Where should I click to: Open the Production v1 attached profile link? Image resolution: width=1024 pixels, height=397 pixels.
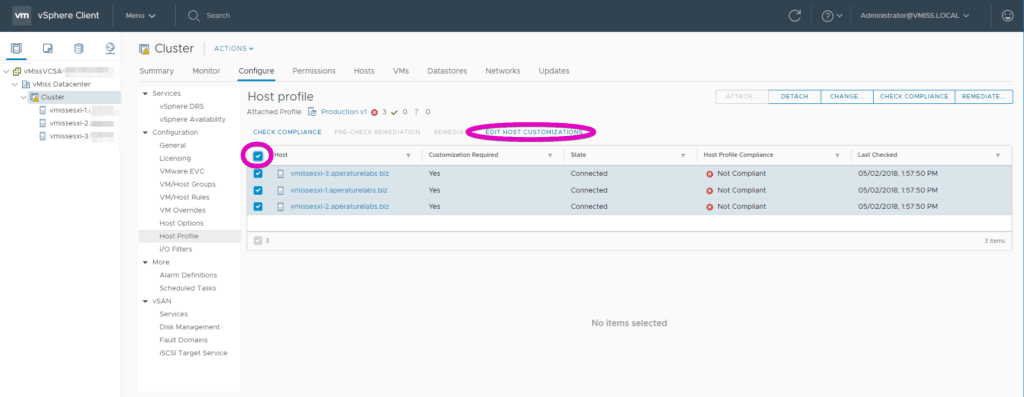pos(344,112)
